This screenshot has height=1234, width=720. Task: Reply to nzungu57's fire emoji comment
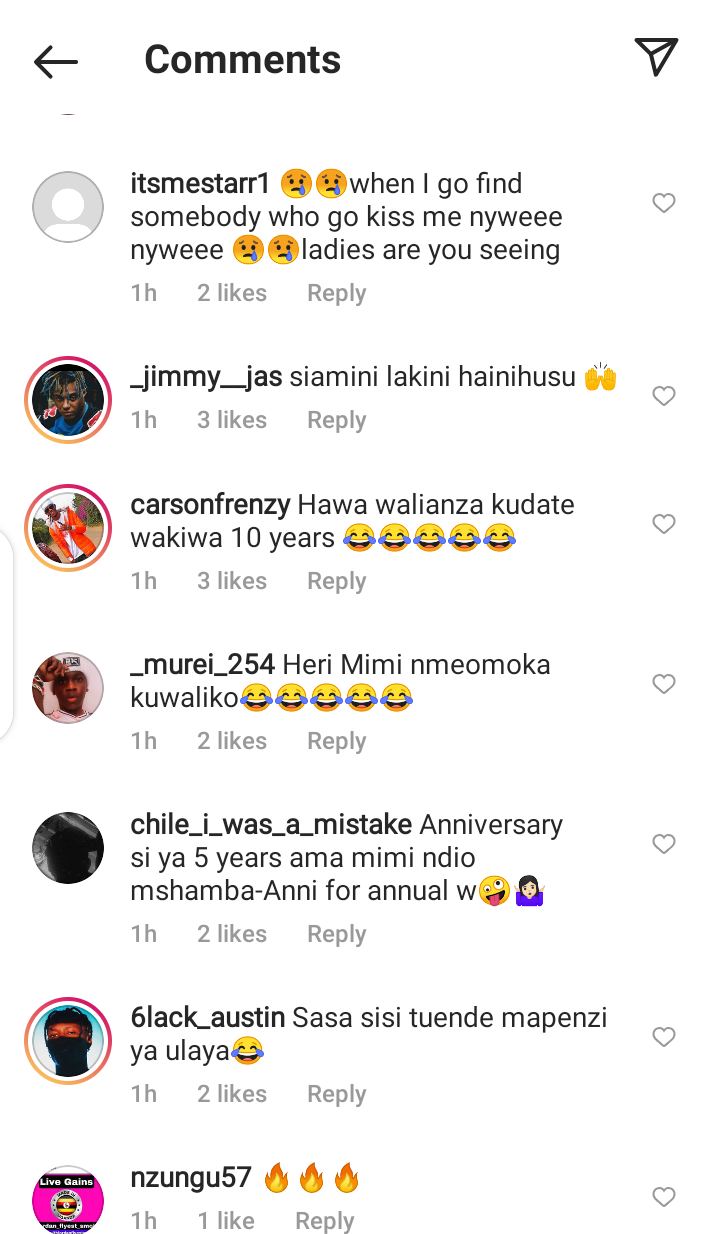coord(325,1221)
